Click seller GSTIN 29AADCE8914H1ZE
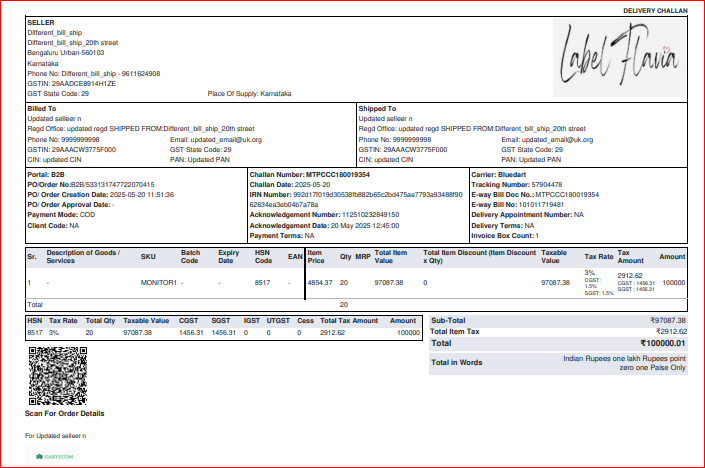The image size is (705, 468). pos(71,84)
